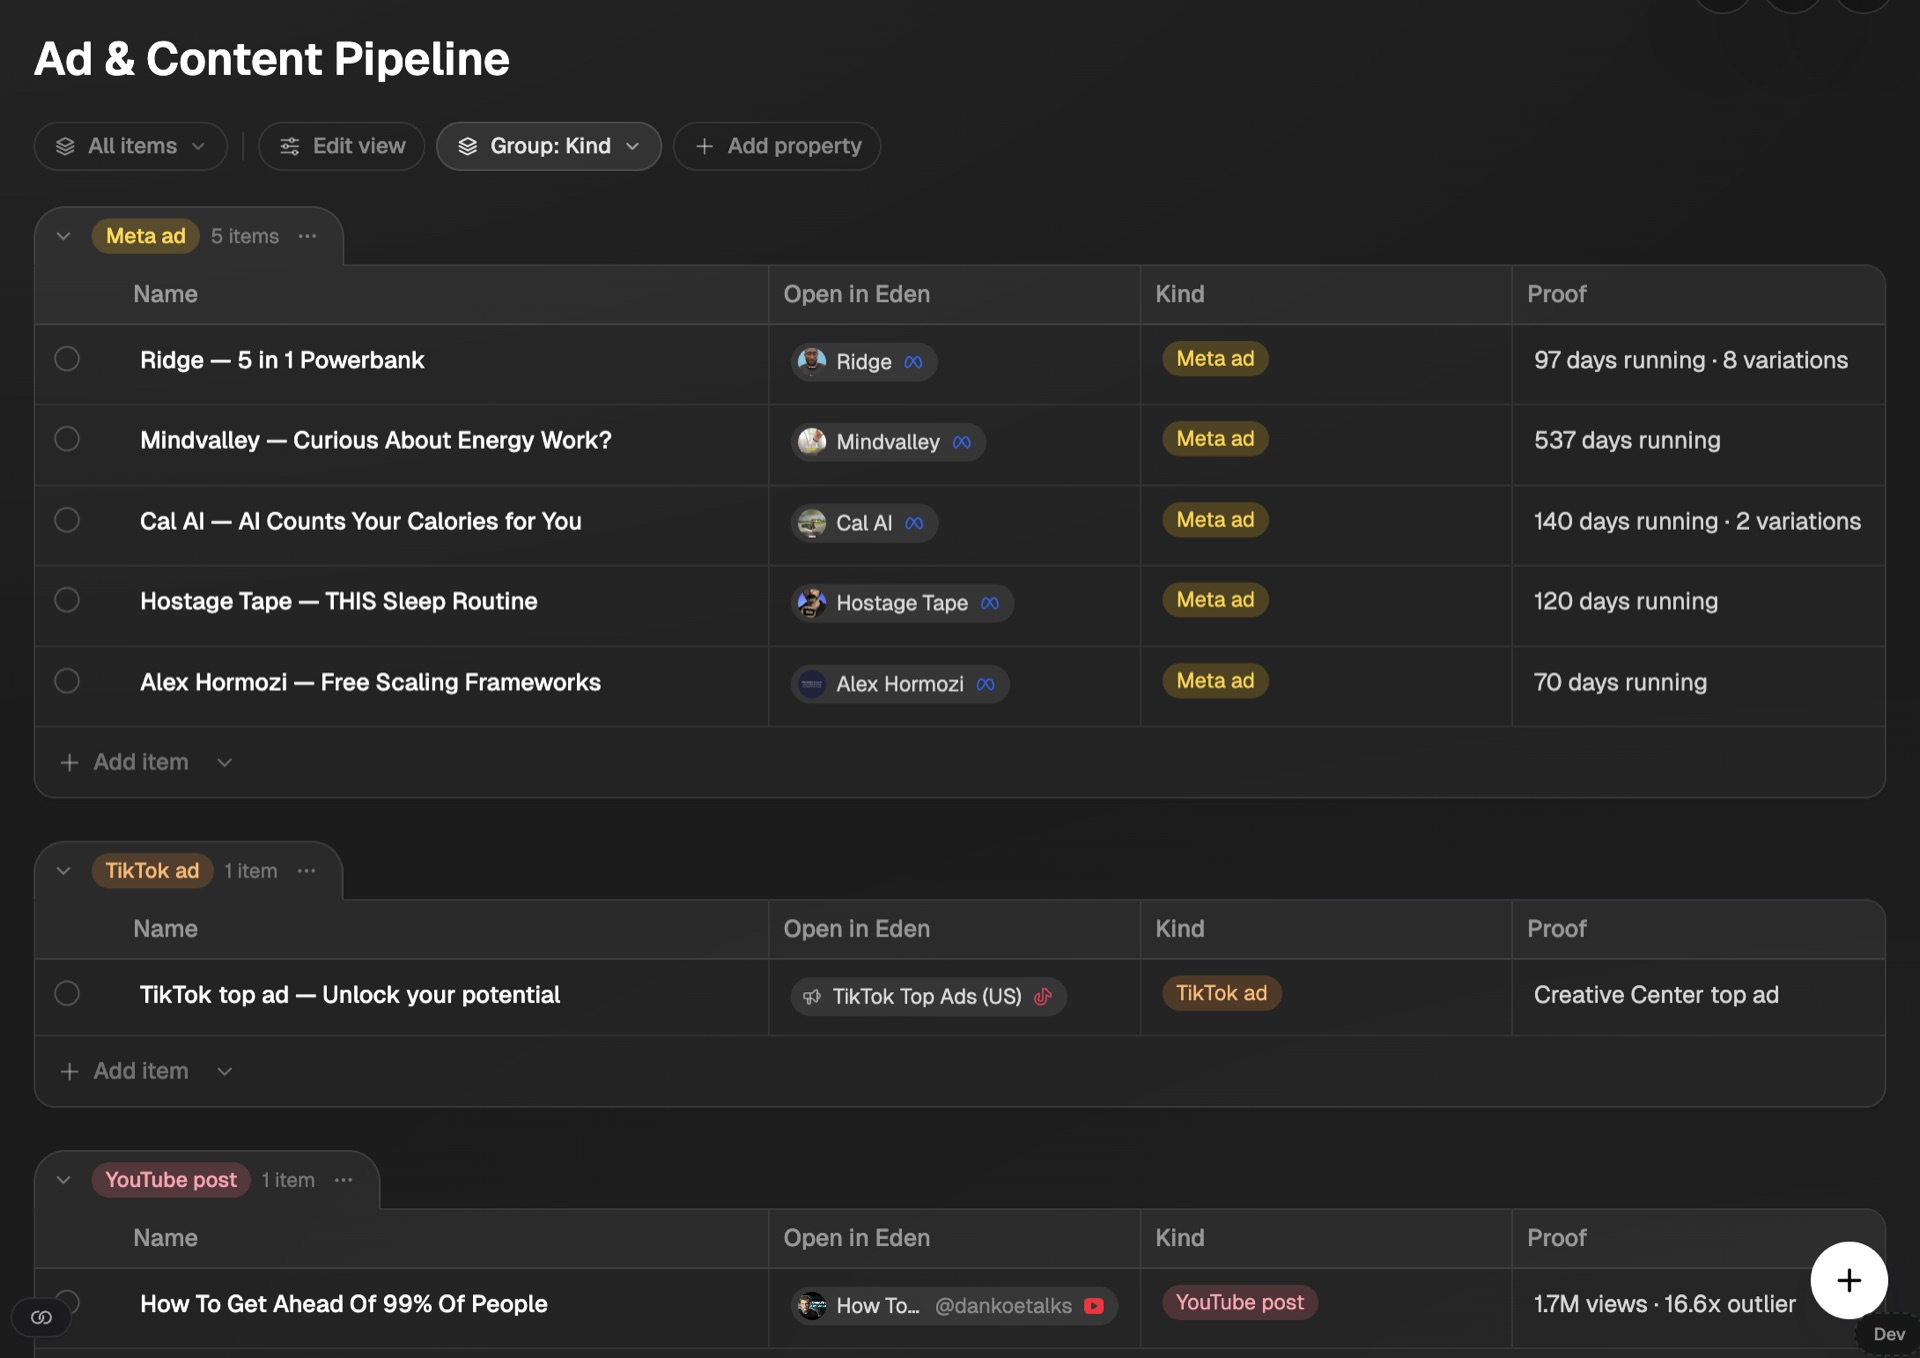Click the Meta ad group label tag
This screenshot has height=1358, width=1920.
[x=146, y=236]
